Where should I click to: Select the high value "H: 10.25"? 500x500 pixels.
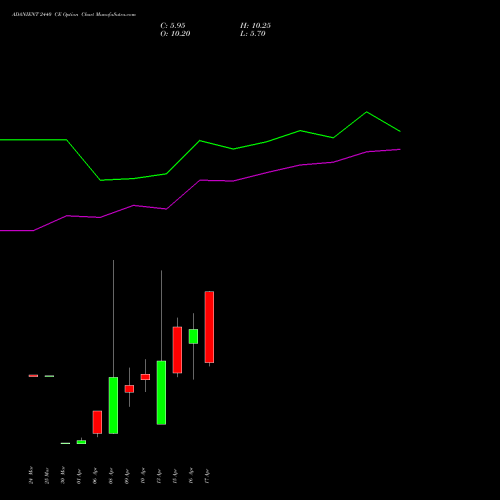255,26
